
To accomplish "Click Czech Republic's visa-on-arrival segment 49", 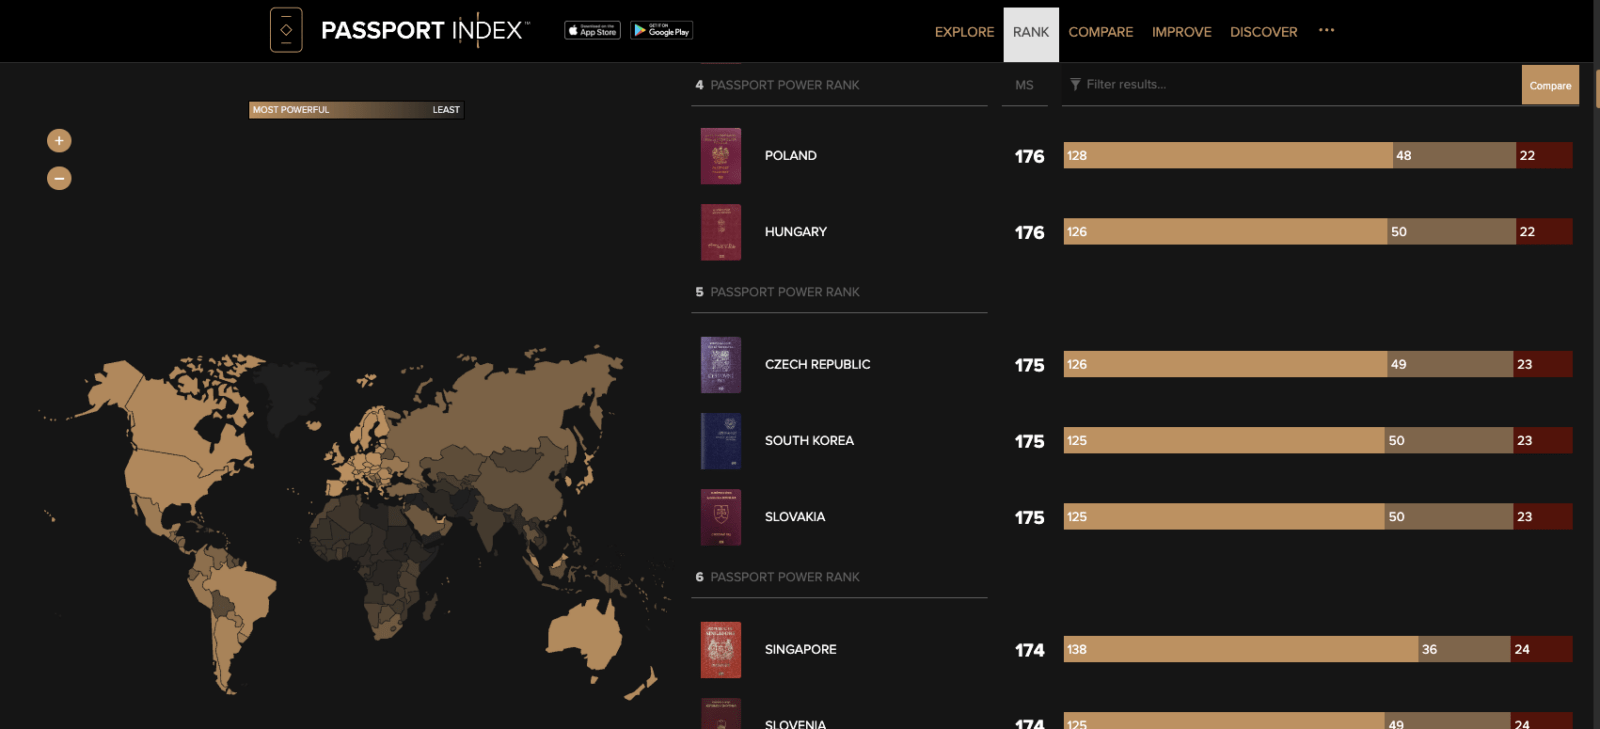I will 1450,364.
